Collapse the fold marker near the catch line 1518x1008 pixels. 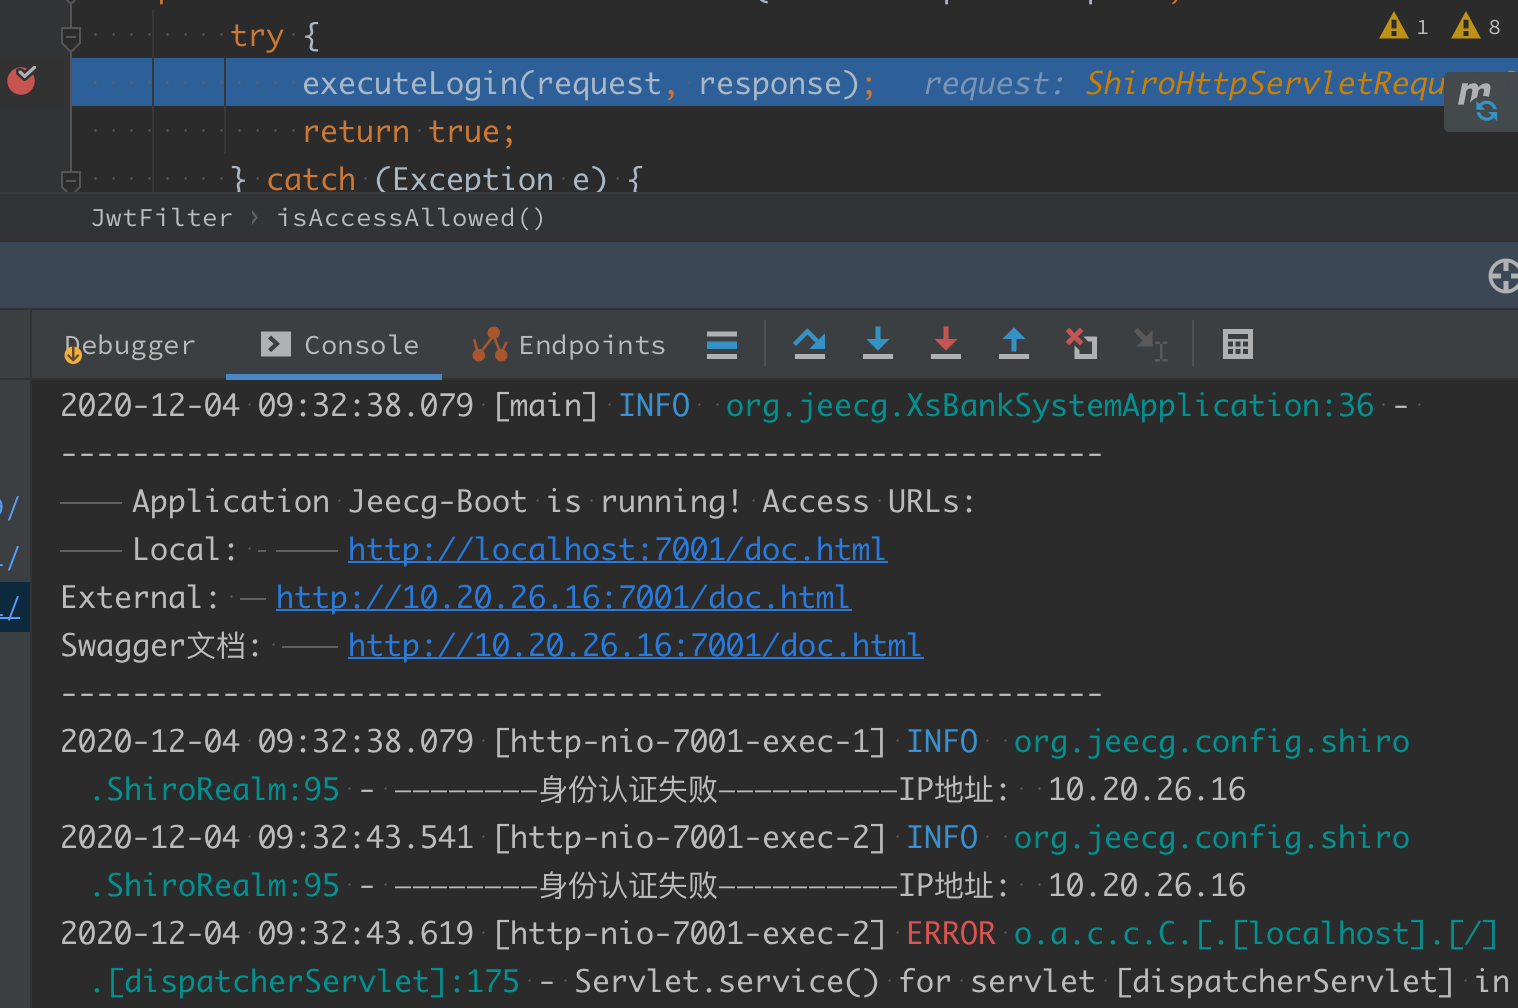pos(69,180)
